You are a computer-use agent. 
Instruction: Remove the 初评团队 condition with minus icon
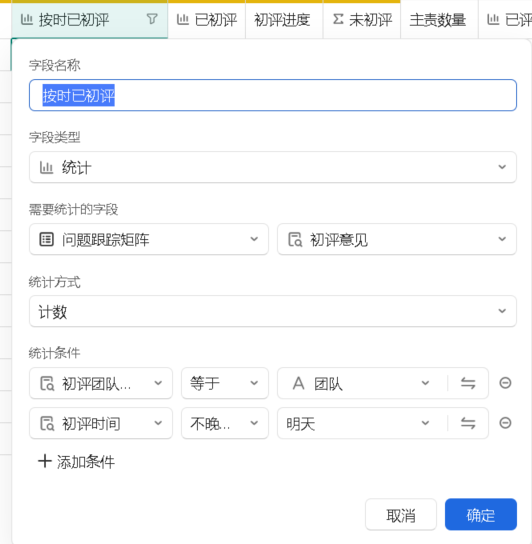point(505,383)
